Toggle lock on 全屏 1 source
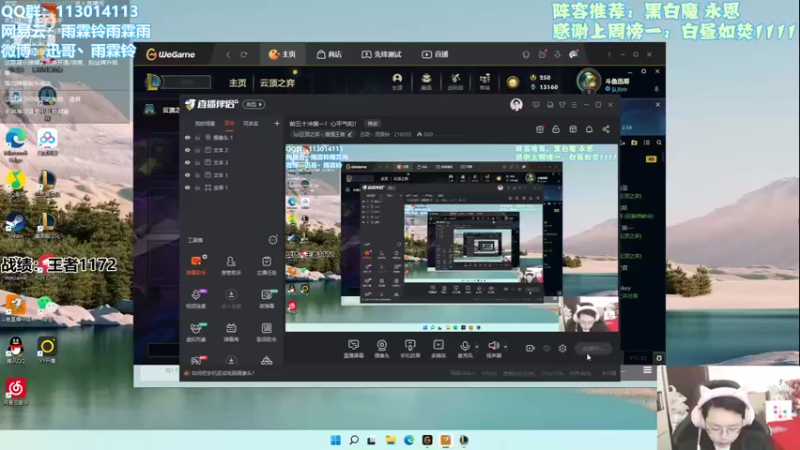This screenshot has width=800, height=450. click(x=197, y=188)
